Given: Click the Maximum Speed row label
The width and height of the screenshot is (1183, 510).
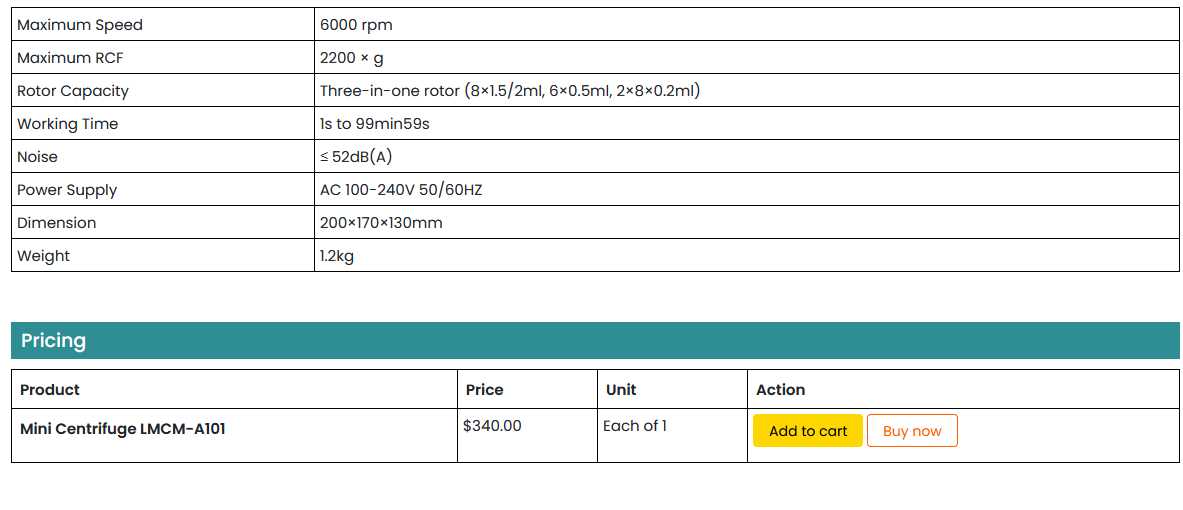Looking at the screenshot, I should click(x=80, y=25).
